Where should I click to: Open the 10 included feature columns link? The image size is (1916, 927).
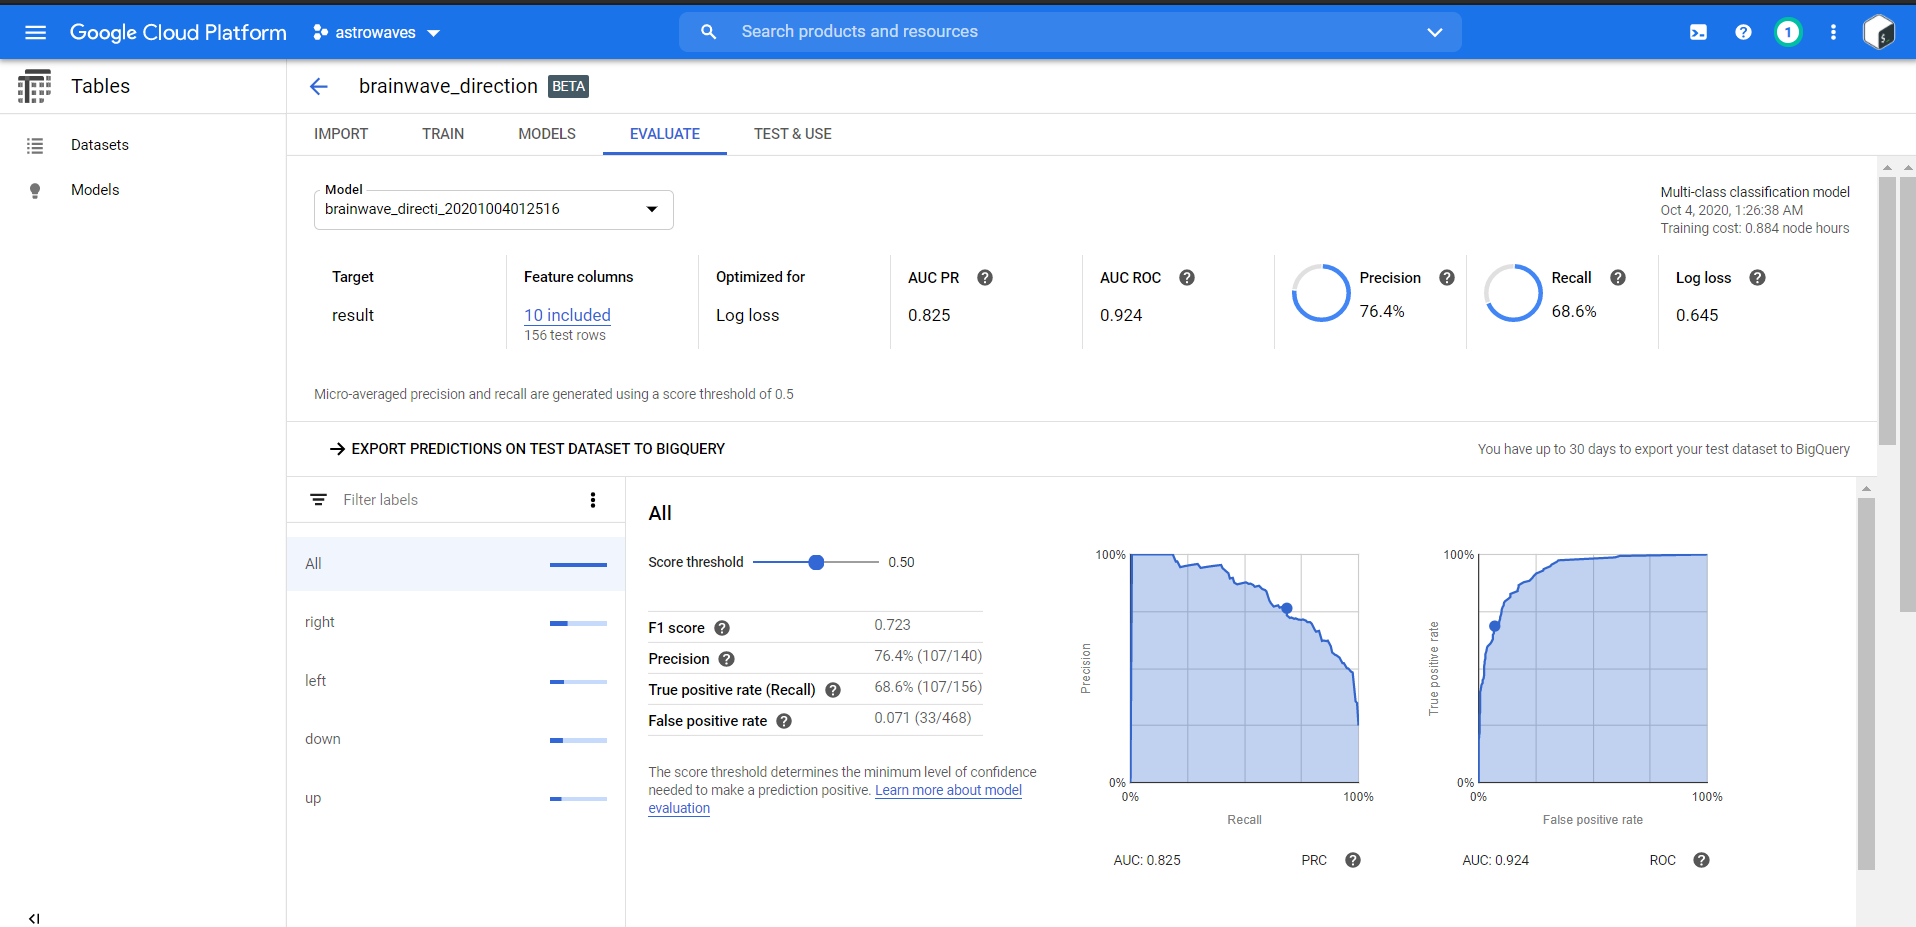[x=567, y=315]
